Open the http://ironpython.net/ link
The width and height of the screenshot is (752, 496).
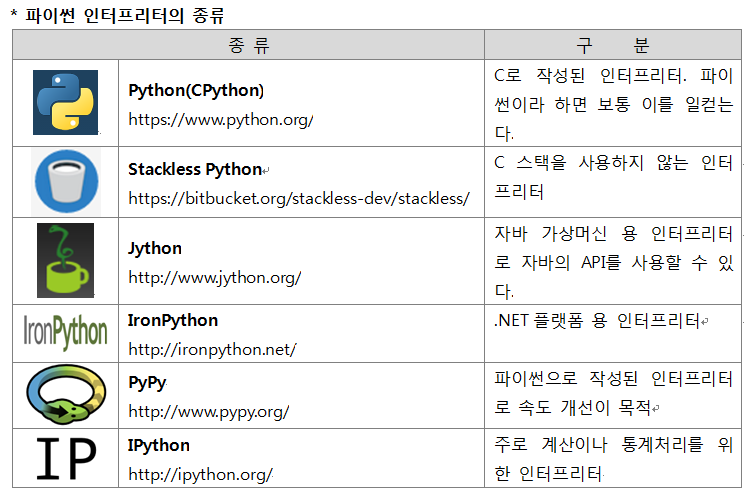pyautogui.click(x=212, y=349)
